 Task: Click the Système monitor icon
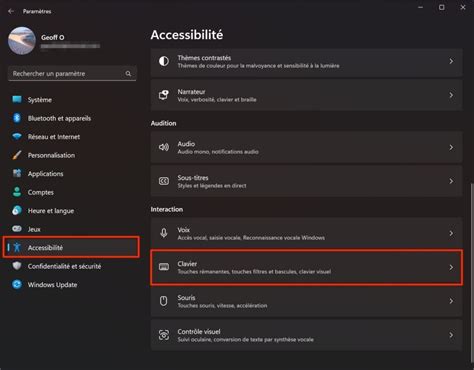(17, 99)
